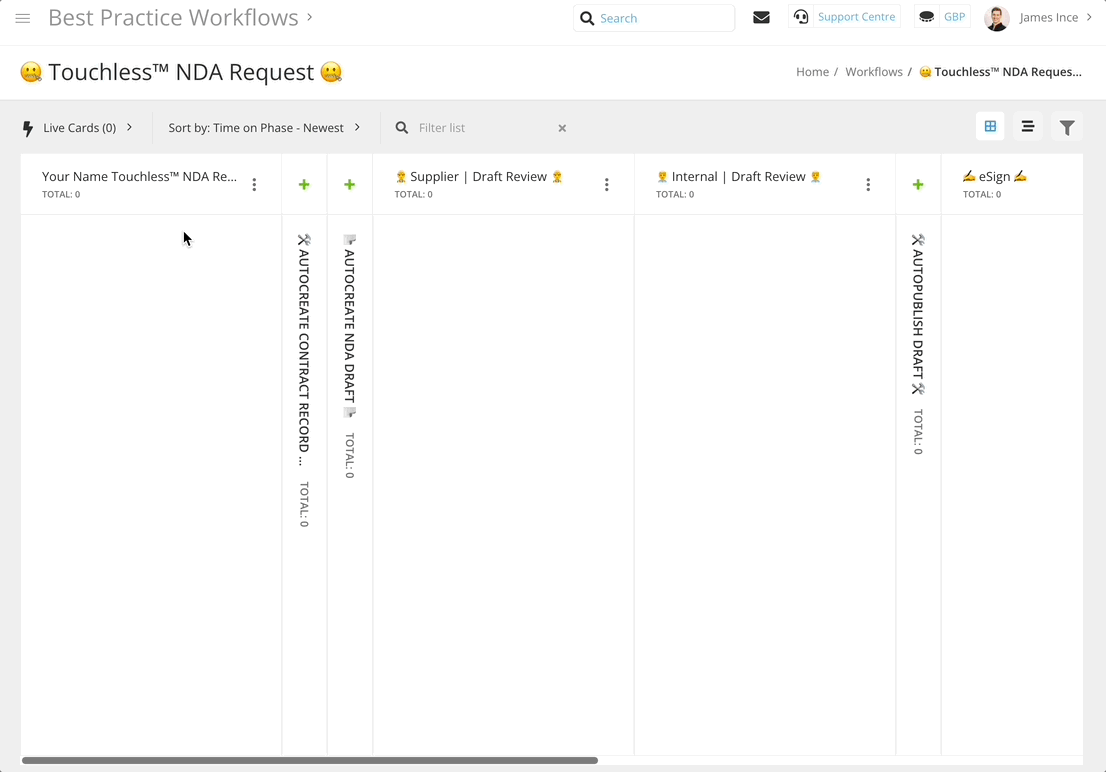Viewport: 1106px width, 772px height.
Task: Clear the Filter list using the x icon
Action: (562, 128)
